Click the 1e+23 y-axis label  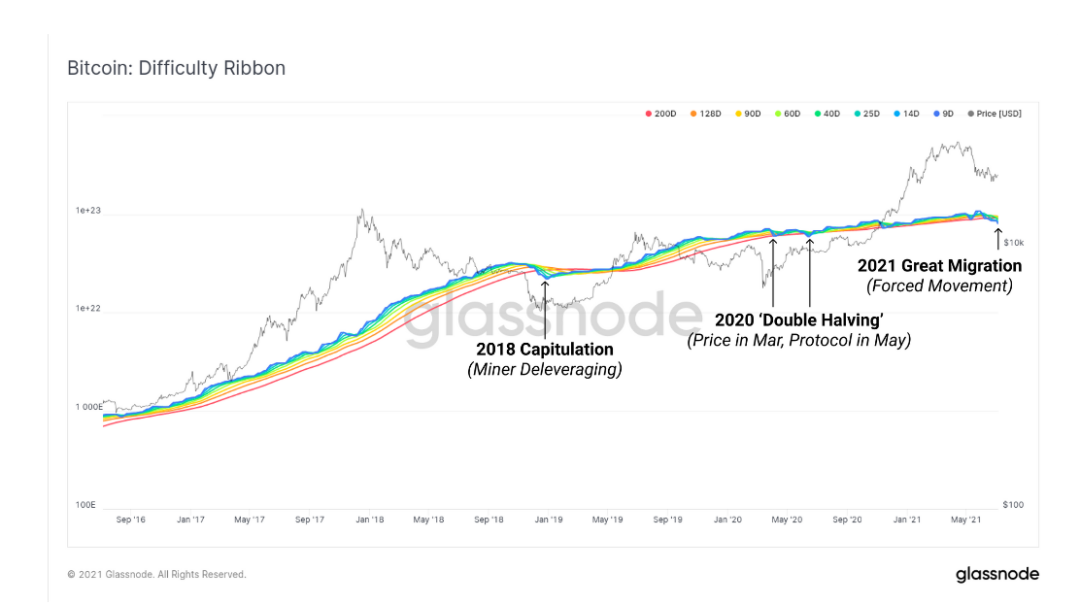point(88,210)
